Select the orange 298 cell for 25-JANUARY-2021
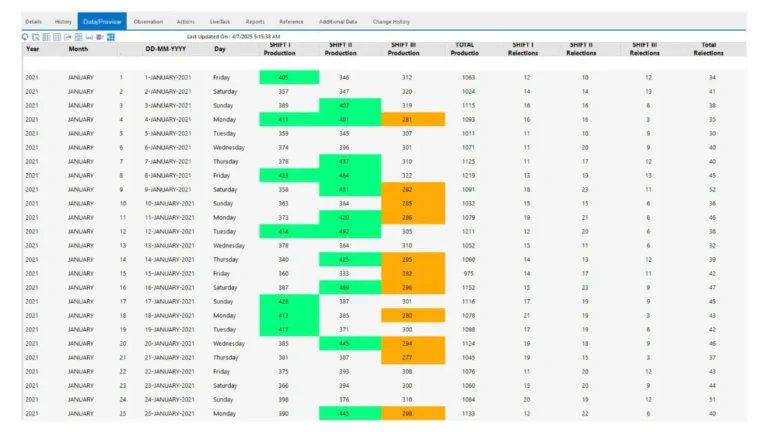 [x=413, y=414]
